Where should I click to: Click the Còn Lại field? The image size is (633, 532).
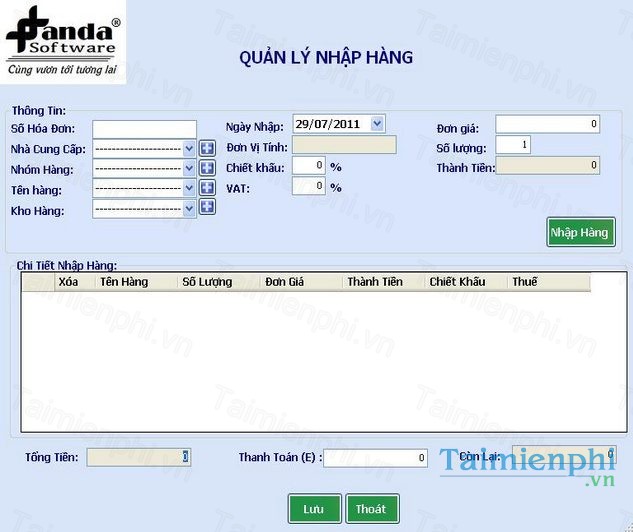pos(564,455)
